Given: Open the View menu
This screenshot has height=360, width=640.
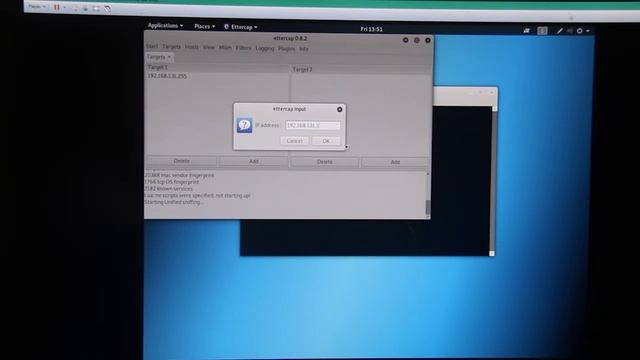Looking at the screenshot, I should click(209, 47).
